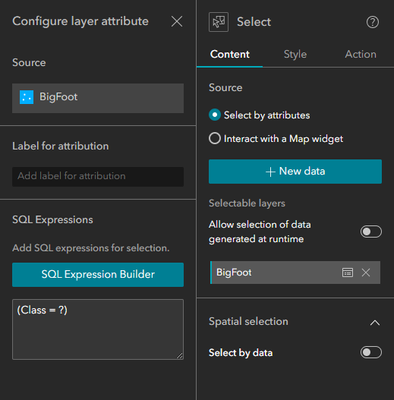Open the SQL Expression Builder
This screenshot has width=394, height=400.
point(98,275)
